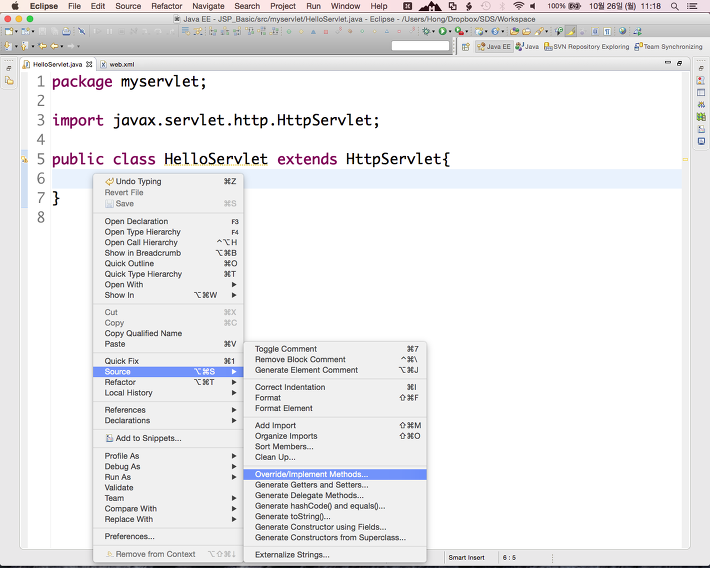Open the macOS Spotlight search icon
The height and width of the screenshot is (568, 710).
click(x=675, y=6)
